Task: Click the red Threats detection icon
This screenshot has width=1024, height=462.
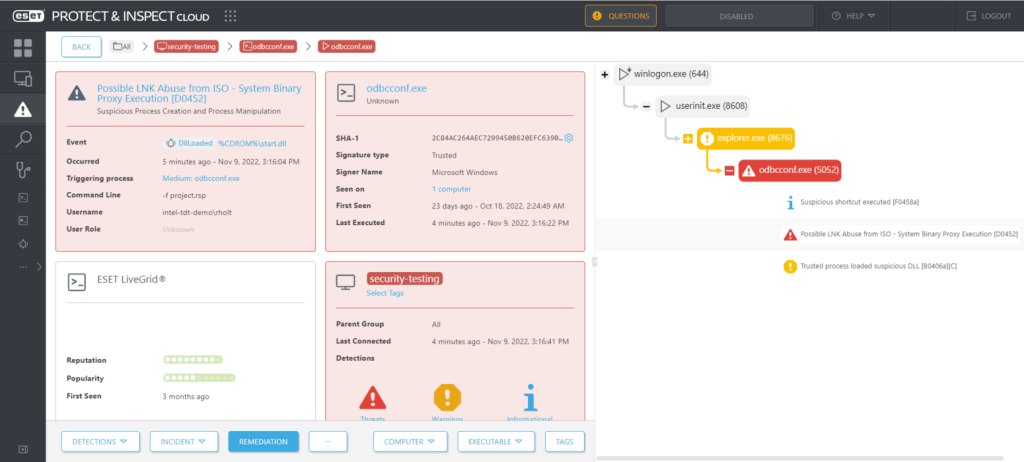Action: coord(372,398)
